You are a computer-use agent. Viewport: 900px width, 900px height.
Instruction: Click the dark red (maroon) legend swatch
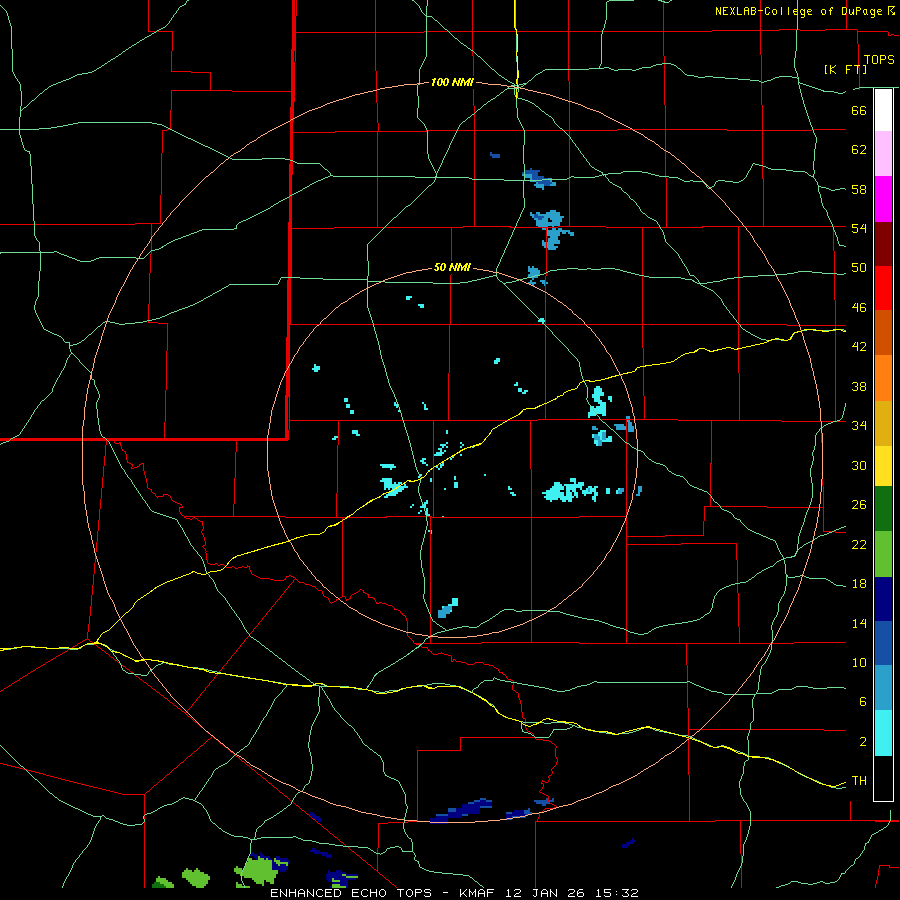(883, 245)
